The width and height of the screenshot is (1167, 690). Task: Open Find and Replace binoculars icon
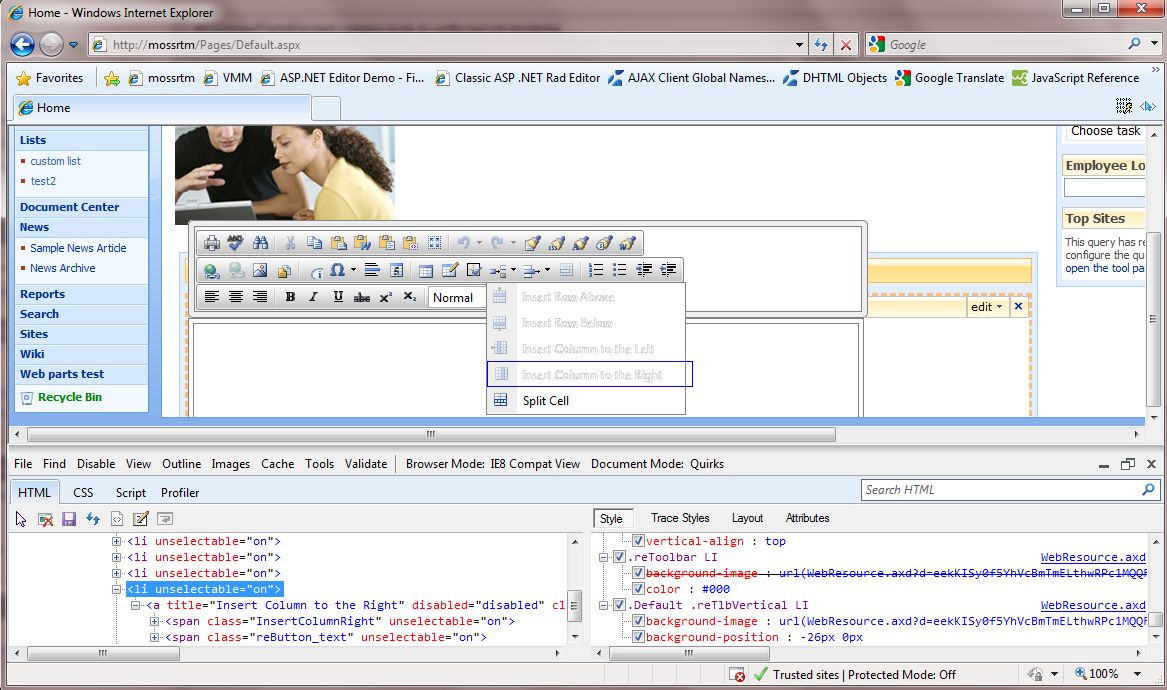pyautogui.click(x=260, y=243)
